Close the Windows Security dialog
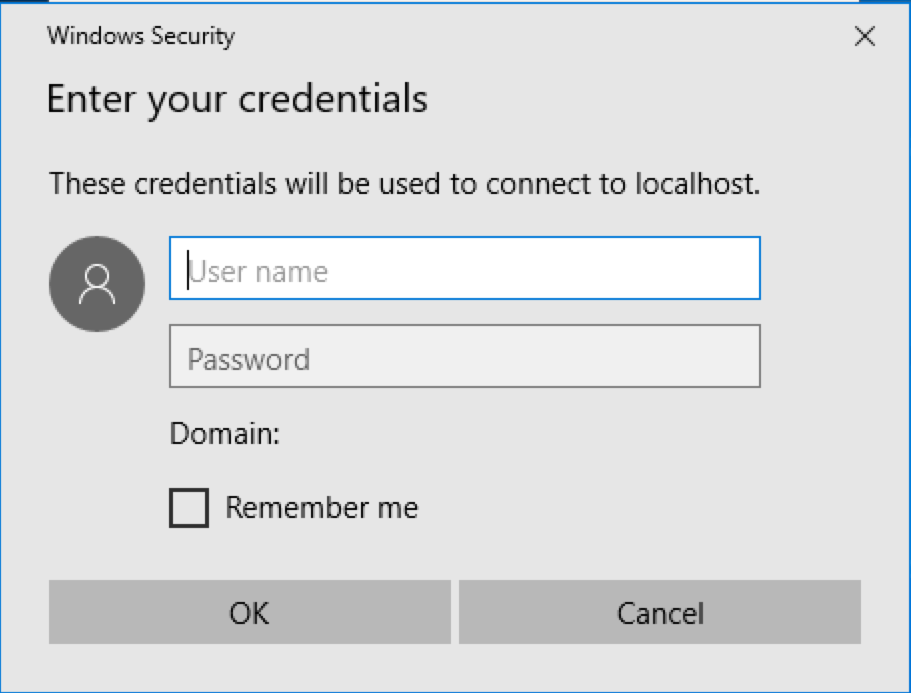Image resolution: width=911 pixels, height=693 pixels. [865, 37]
